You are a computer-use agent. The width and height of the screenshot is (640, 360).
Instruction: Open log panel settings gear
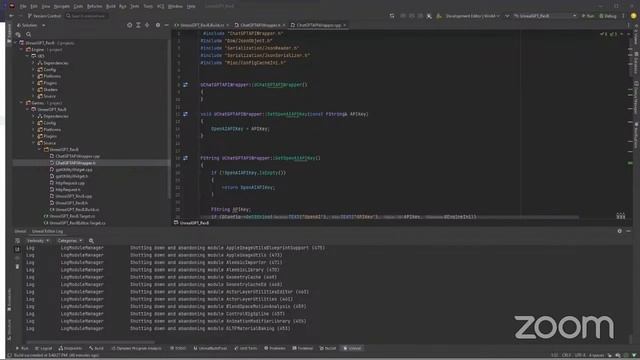620,231
